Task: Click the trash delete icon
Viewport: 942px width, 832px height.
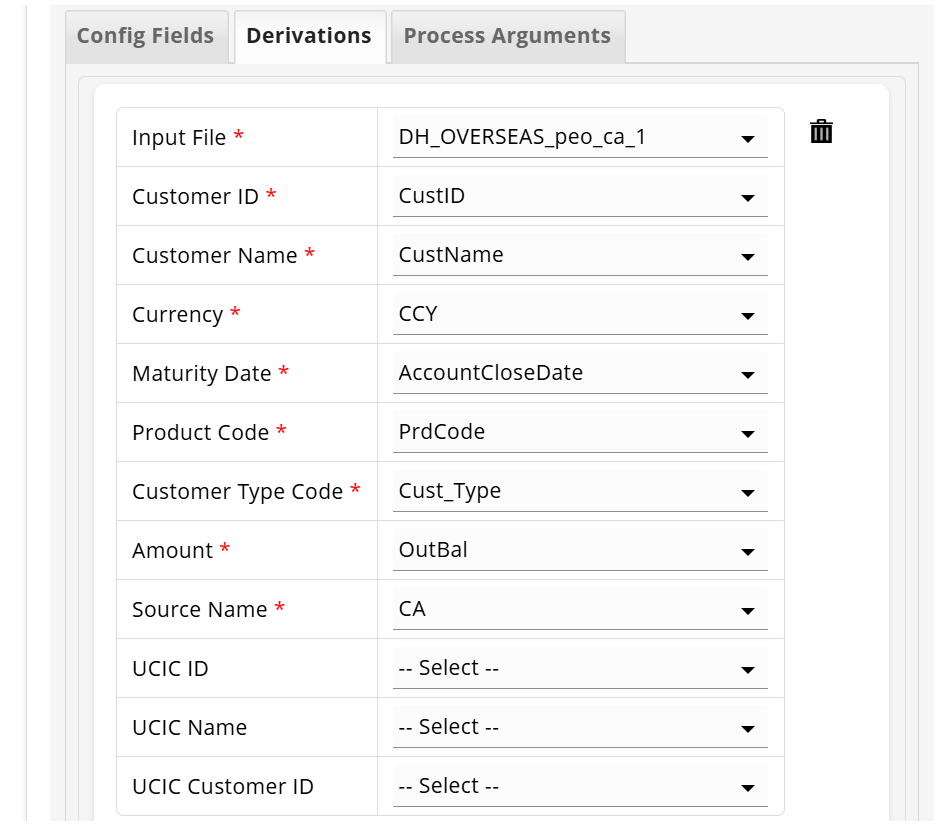Action: 821,132
